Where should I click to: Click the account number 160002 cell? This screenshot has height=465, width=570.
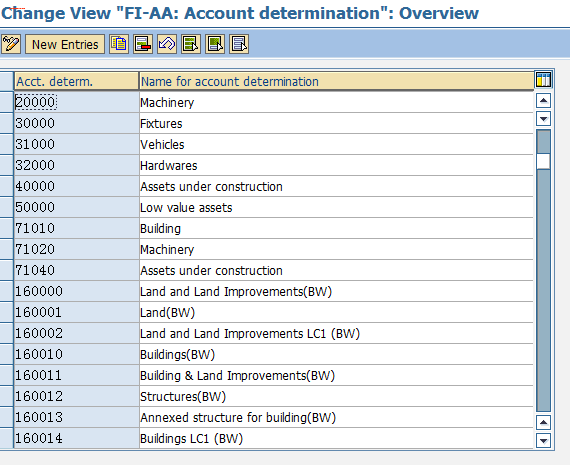(76, 333)
